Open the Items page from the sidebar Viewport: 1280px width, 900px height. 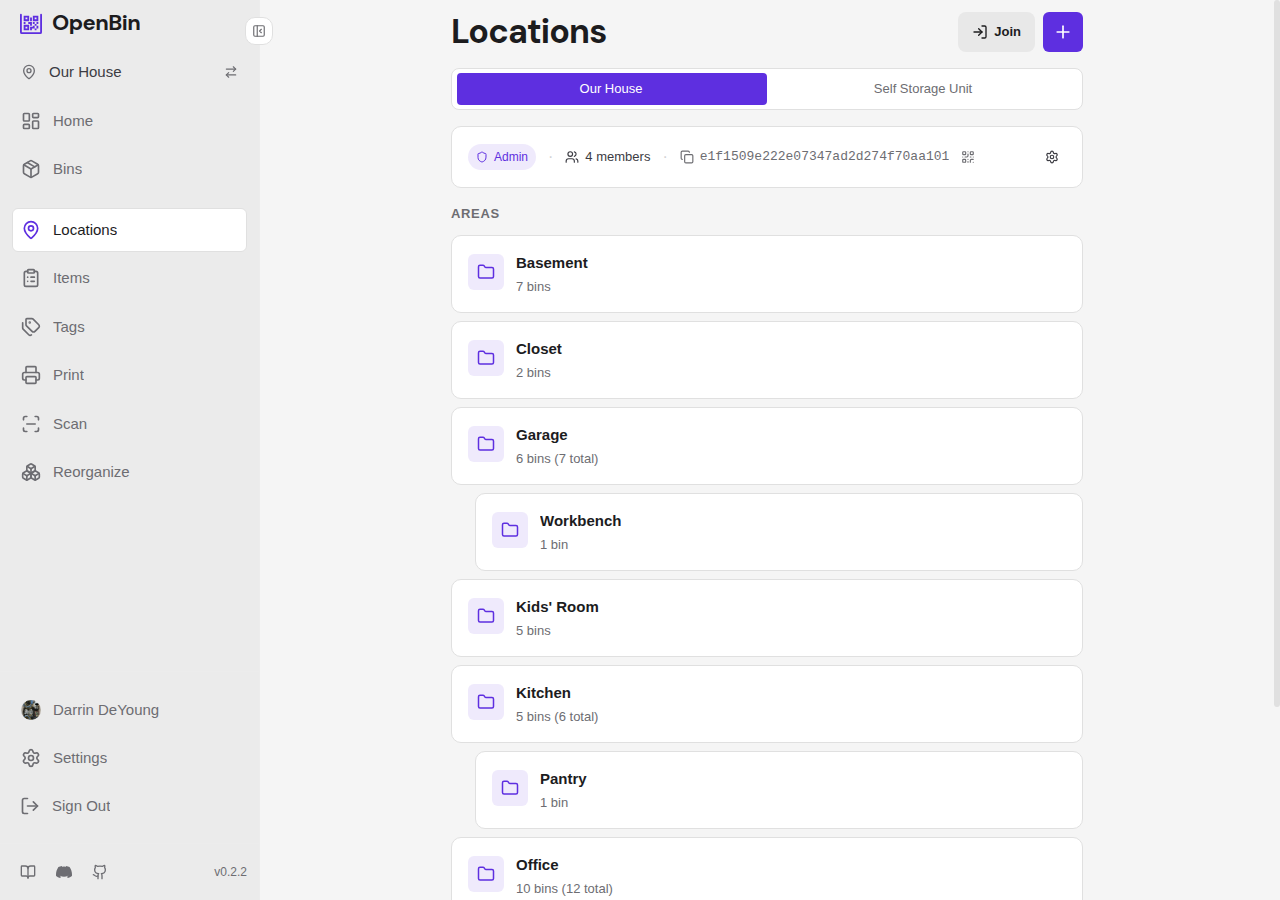70,277
